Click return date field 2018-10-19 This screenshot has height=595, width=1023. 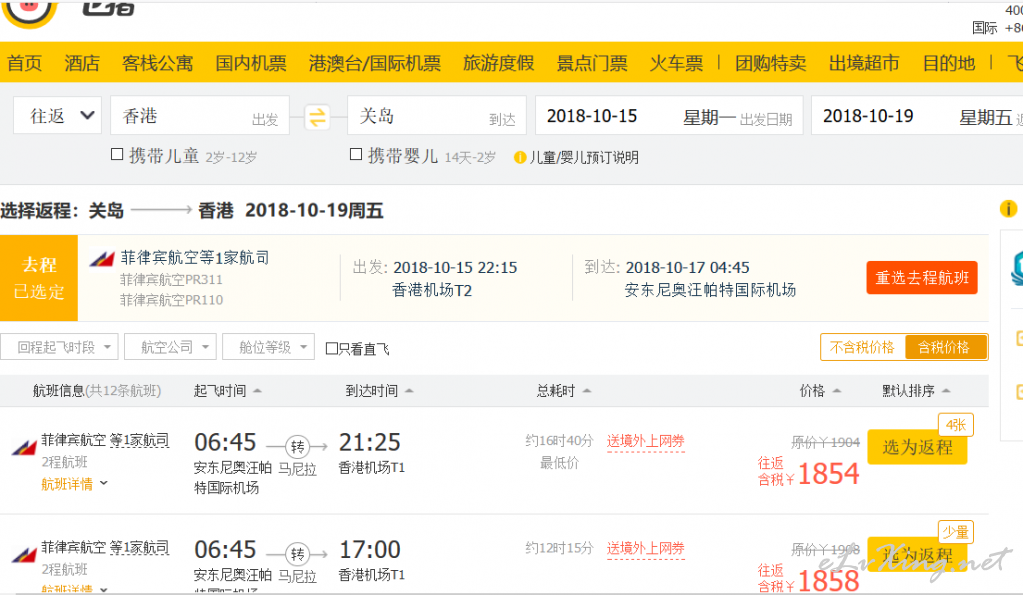point(917,115)
